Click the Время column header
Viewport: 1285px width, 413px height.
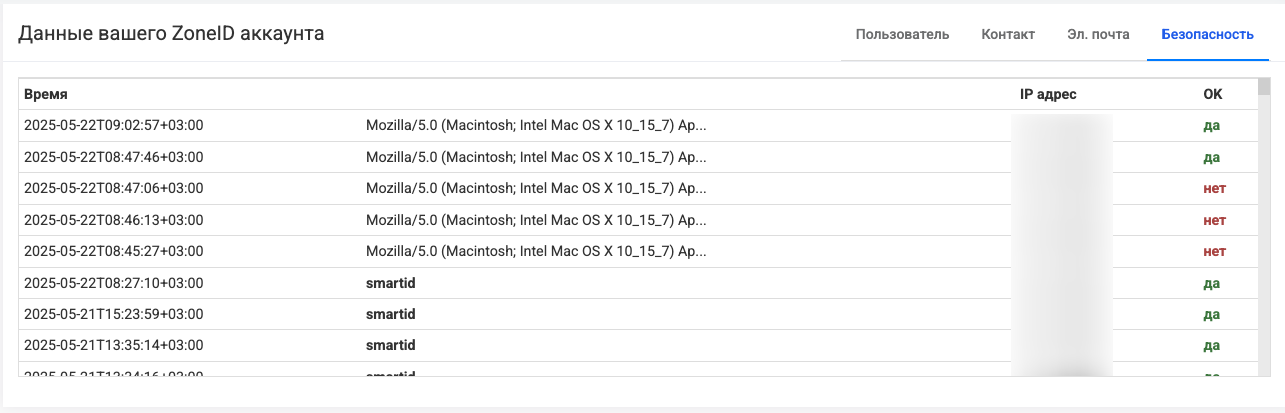tap(46, 94)
